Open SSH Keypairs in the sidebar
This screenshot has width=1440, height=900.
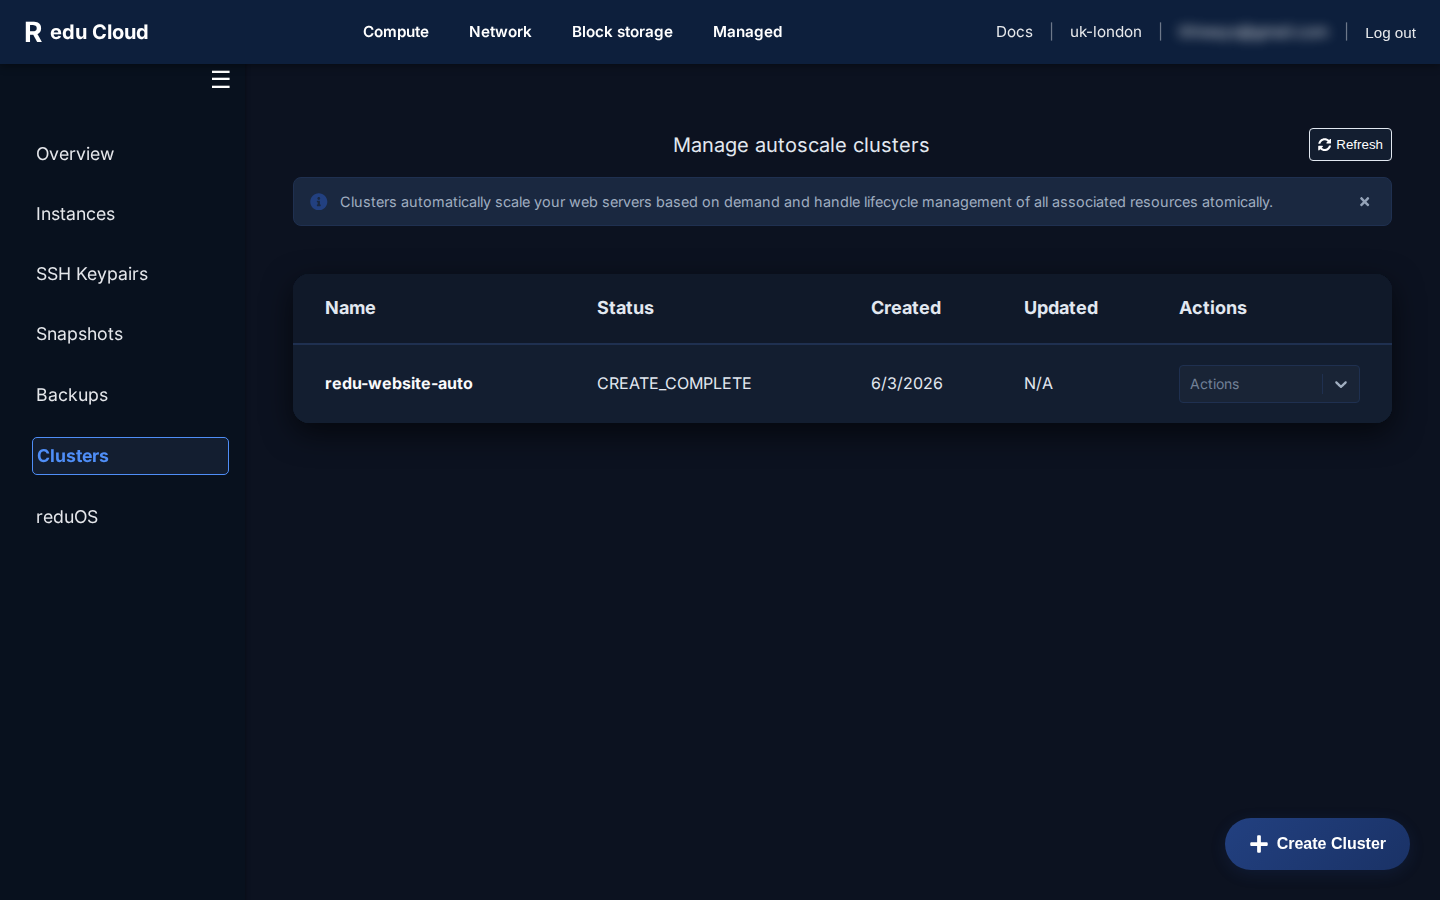[92, 274]
